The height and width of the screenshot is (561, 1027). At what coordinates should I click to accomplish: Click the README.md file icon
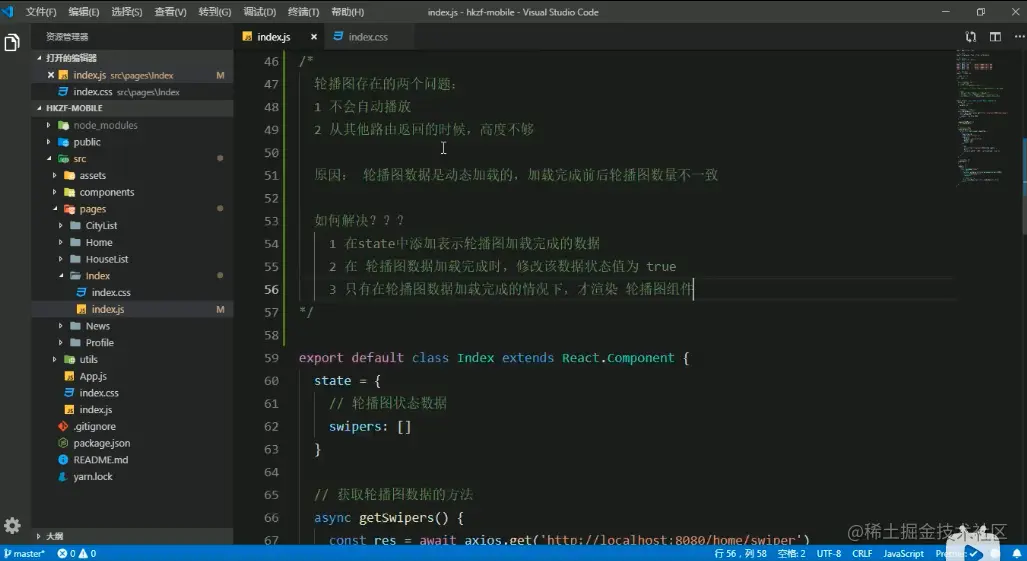tap(63, 460)
